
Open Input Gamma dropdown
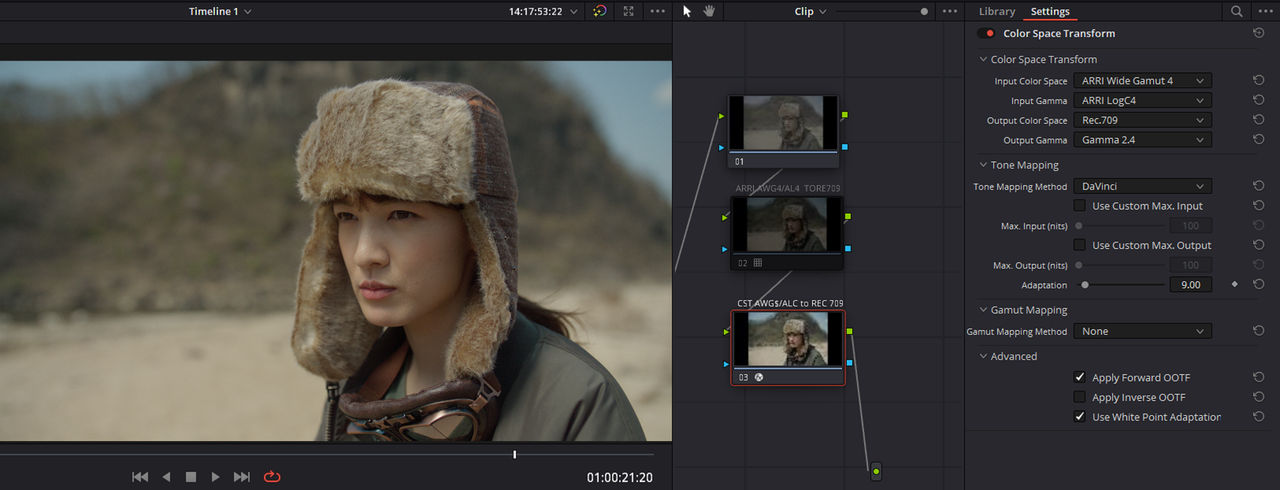point(1142,101)
